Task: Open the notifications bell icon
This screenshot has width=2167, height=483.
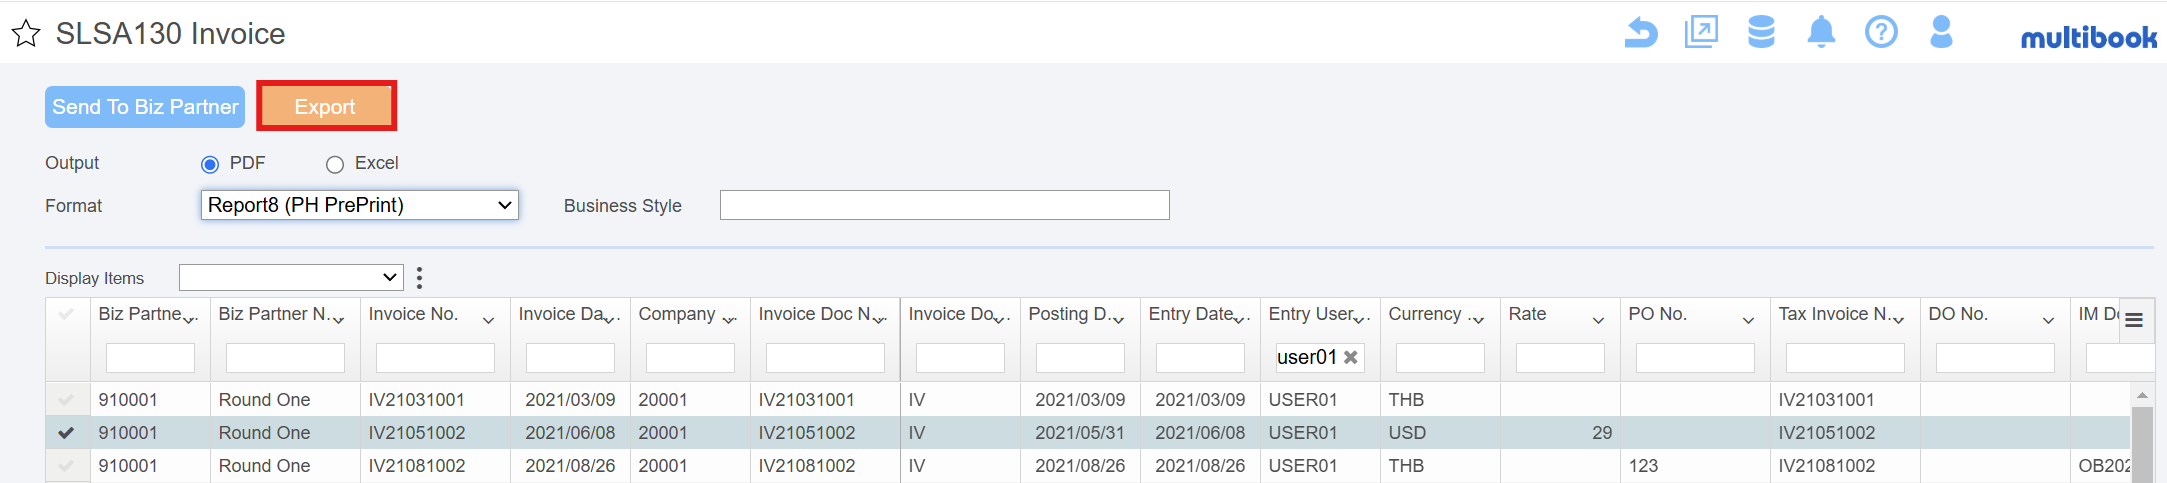Action: point(1821,32)
